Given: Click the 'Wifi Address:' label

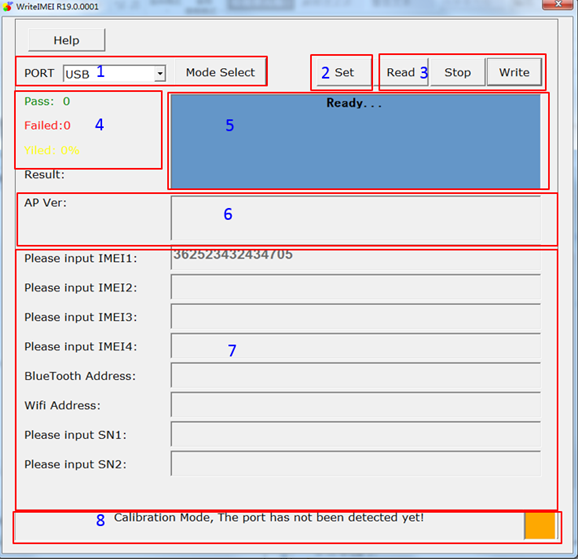Looking at the screenshot, I should [62, 406].
